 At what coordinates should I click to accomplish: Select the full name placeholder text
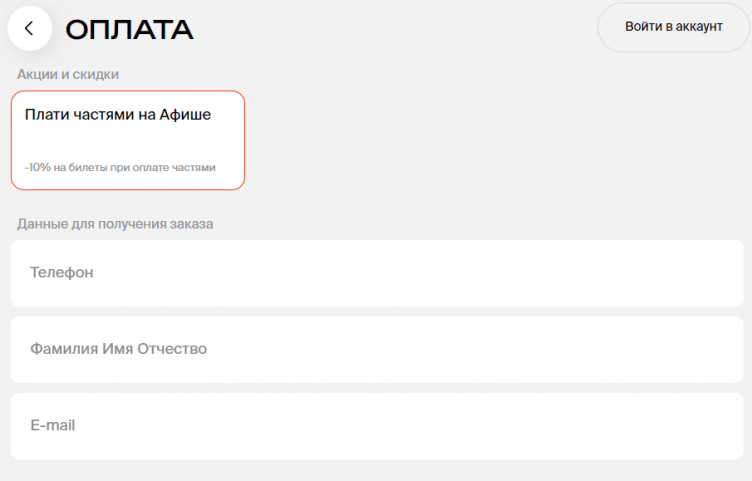pos(118,349)
